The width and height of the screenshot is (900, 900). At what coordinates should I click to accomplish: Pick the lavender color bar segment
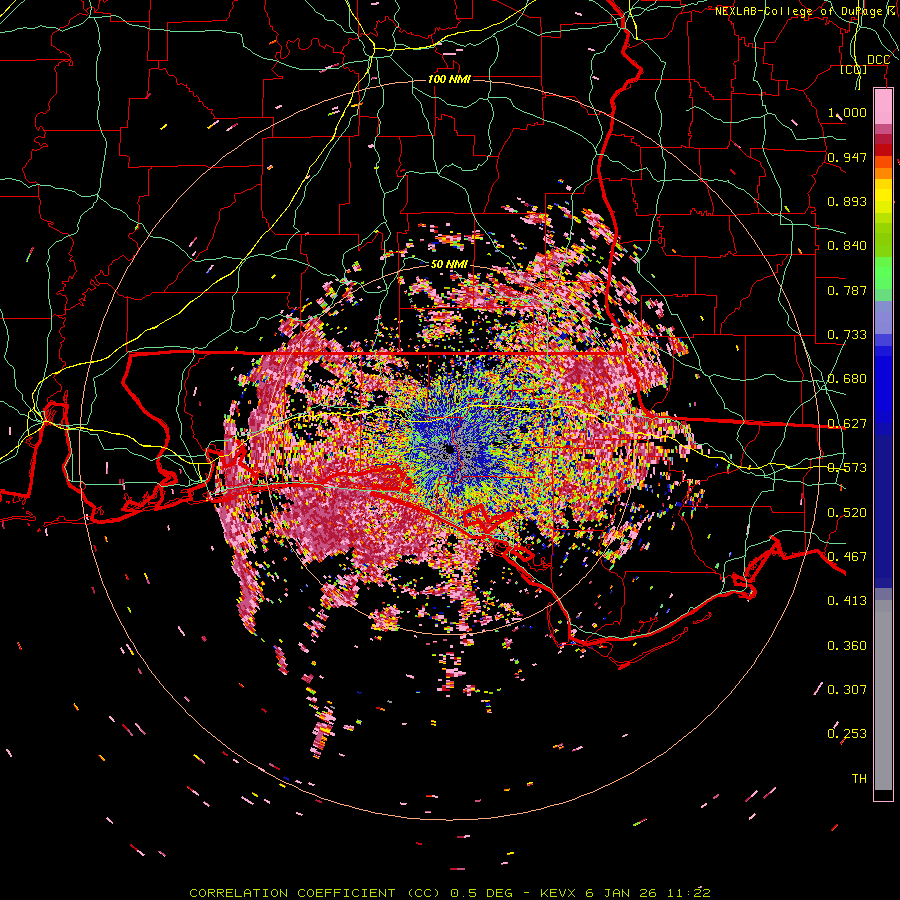883,317
